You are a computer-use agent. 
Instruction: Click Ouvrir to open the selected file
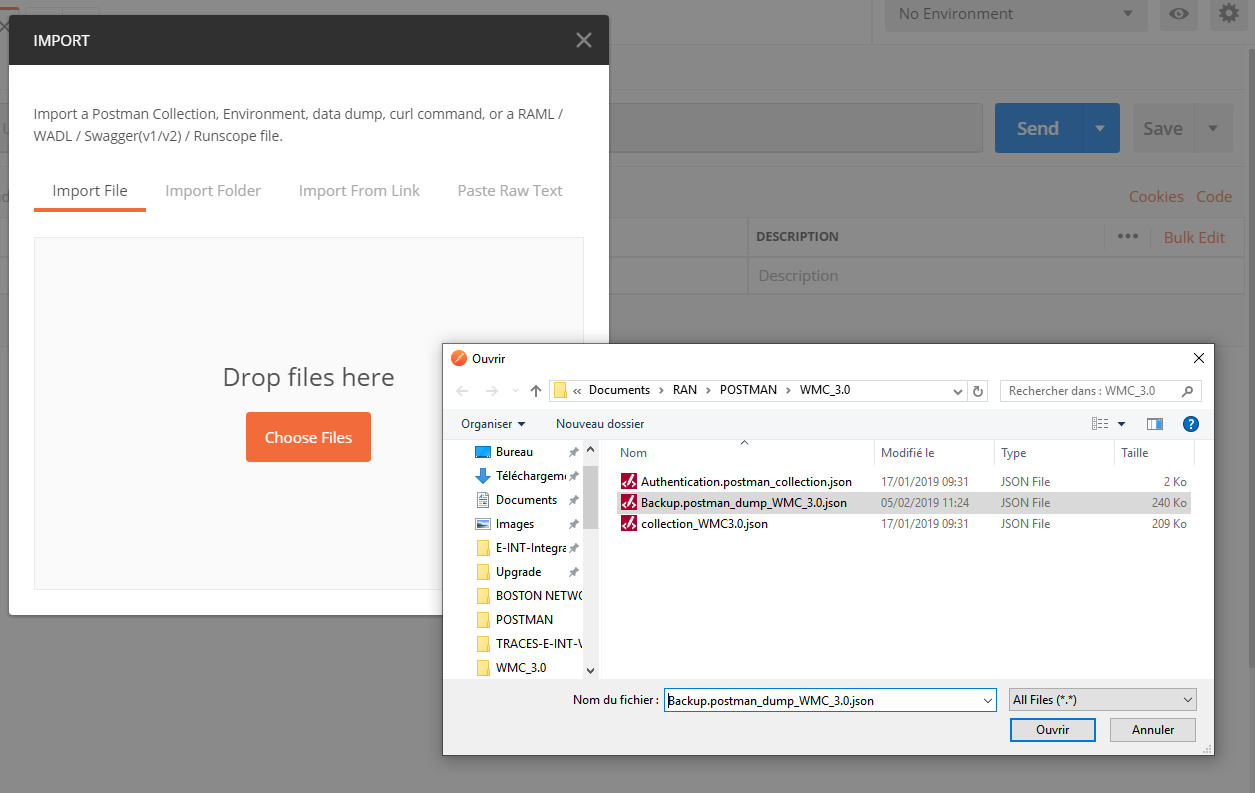[x=1052, y=730]
